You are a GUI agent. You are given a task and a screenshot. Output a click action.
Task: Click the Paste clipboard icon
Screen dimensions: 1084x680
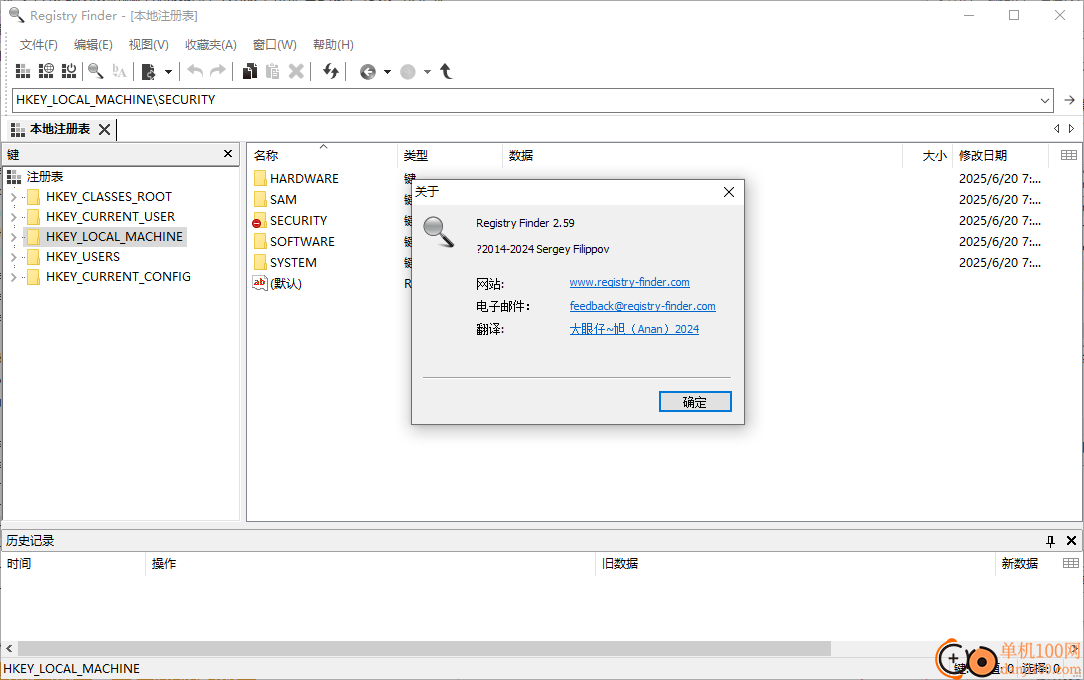(x=272, y=71)
